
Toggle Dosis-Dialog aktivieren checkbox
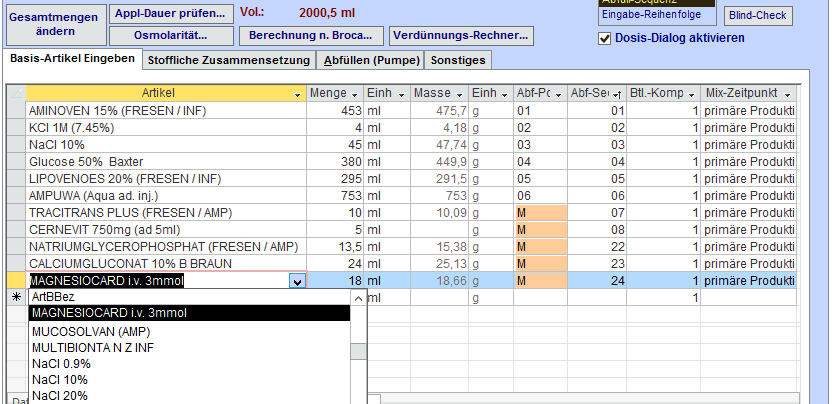(605, 39)
